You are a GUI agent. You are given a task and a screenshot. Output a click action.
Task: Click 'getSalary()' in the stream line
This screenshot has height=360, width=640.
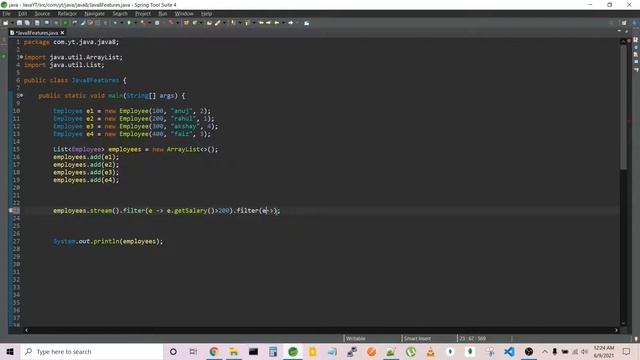coord(194,211)
